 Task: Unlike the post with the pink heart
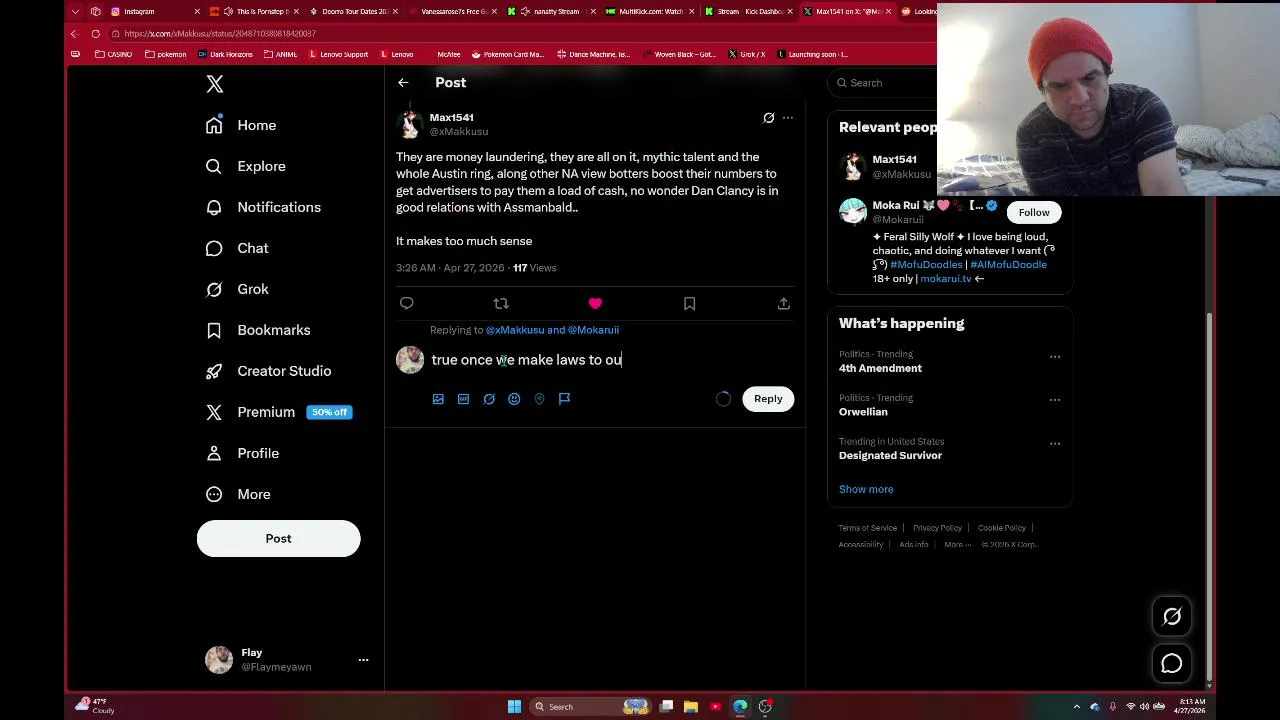coord(595,303)
